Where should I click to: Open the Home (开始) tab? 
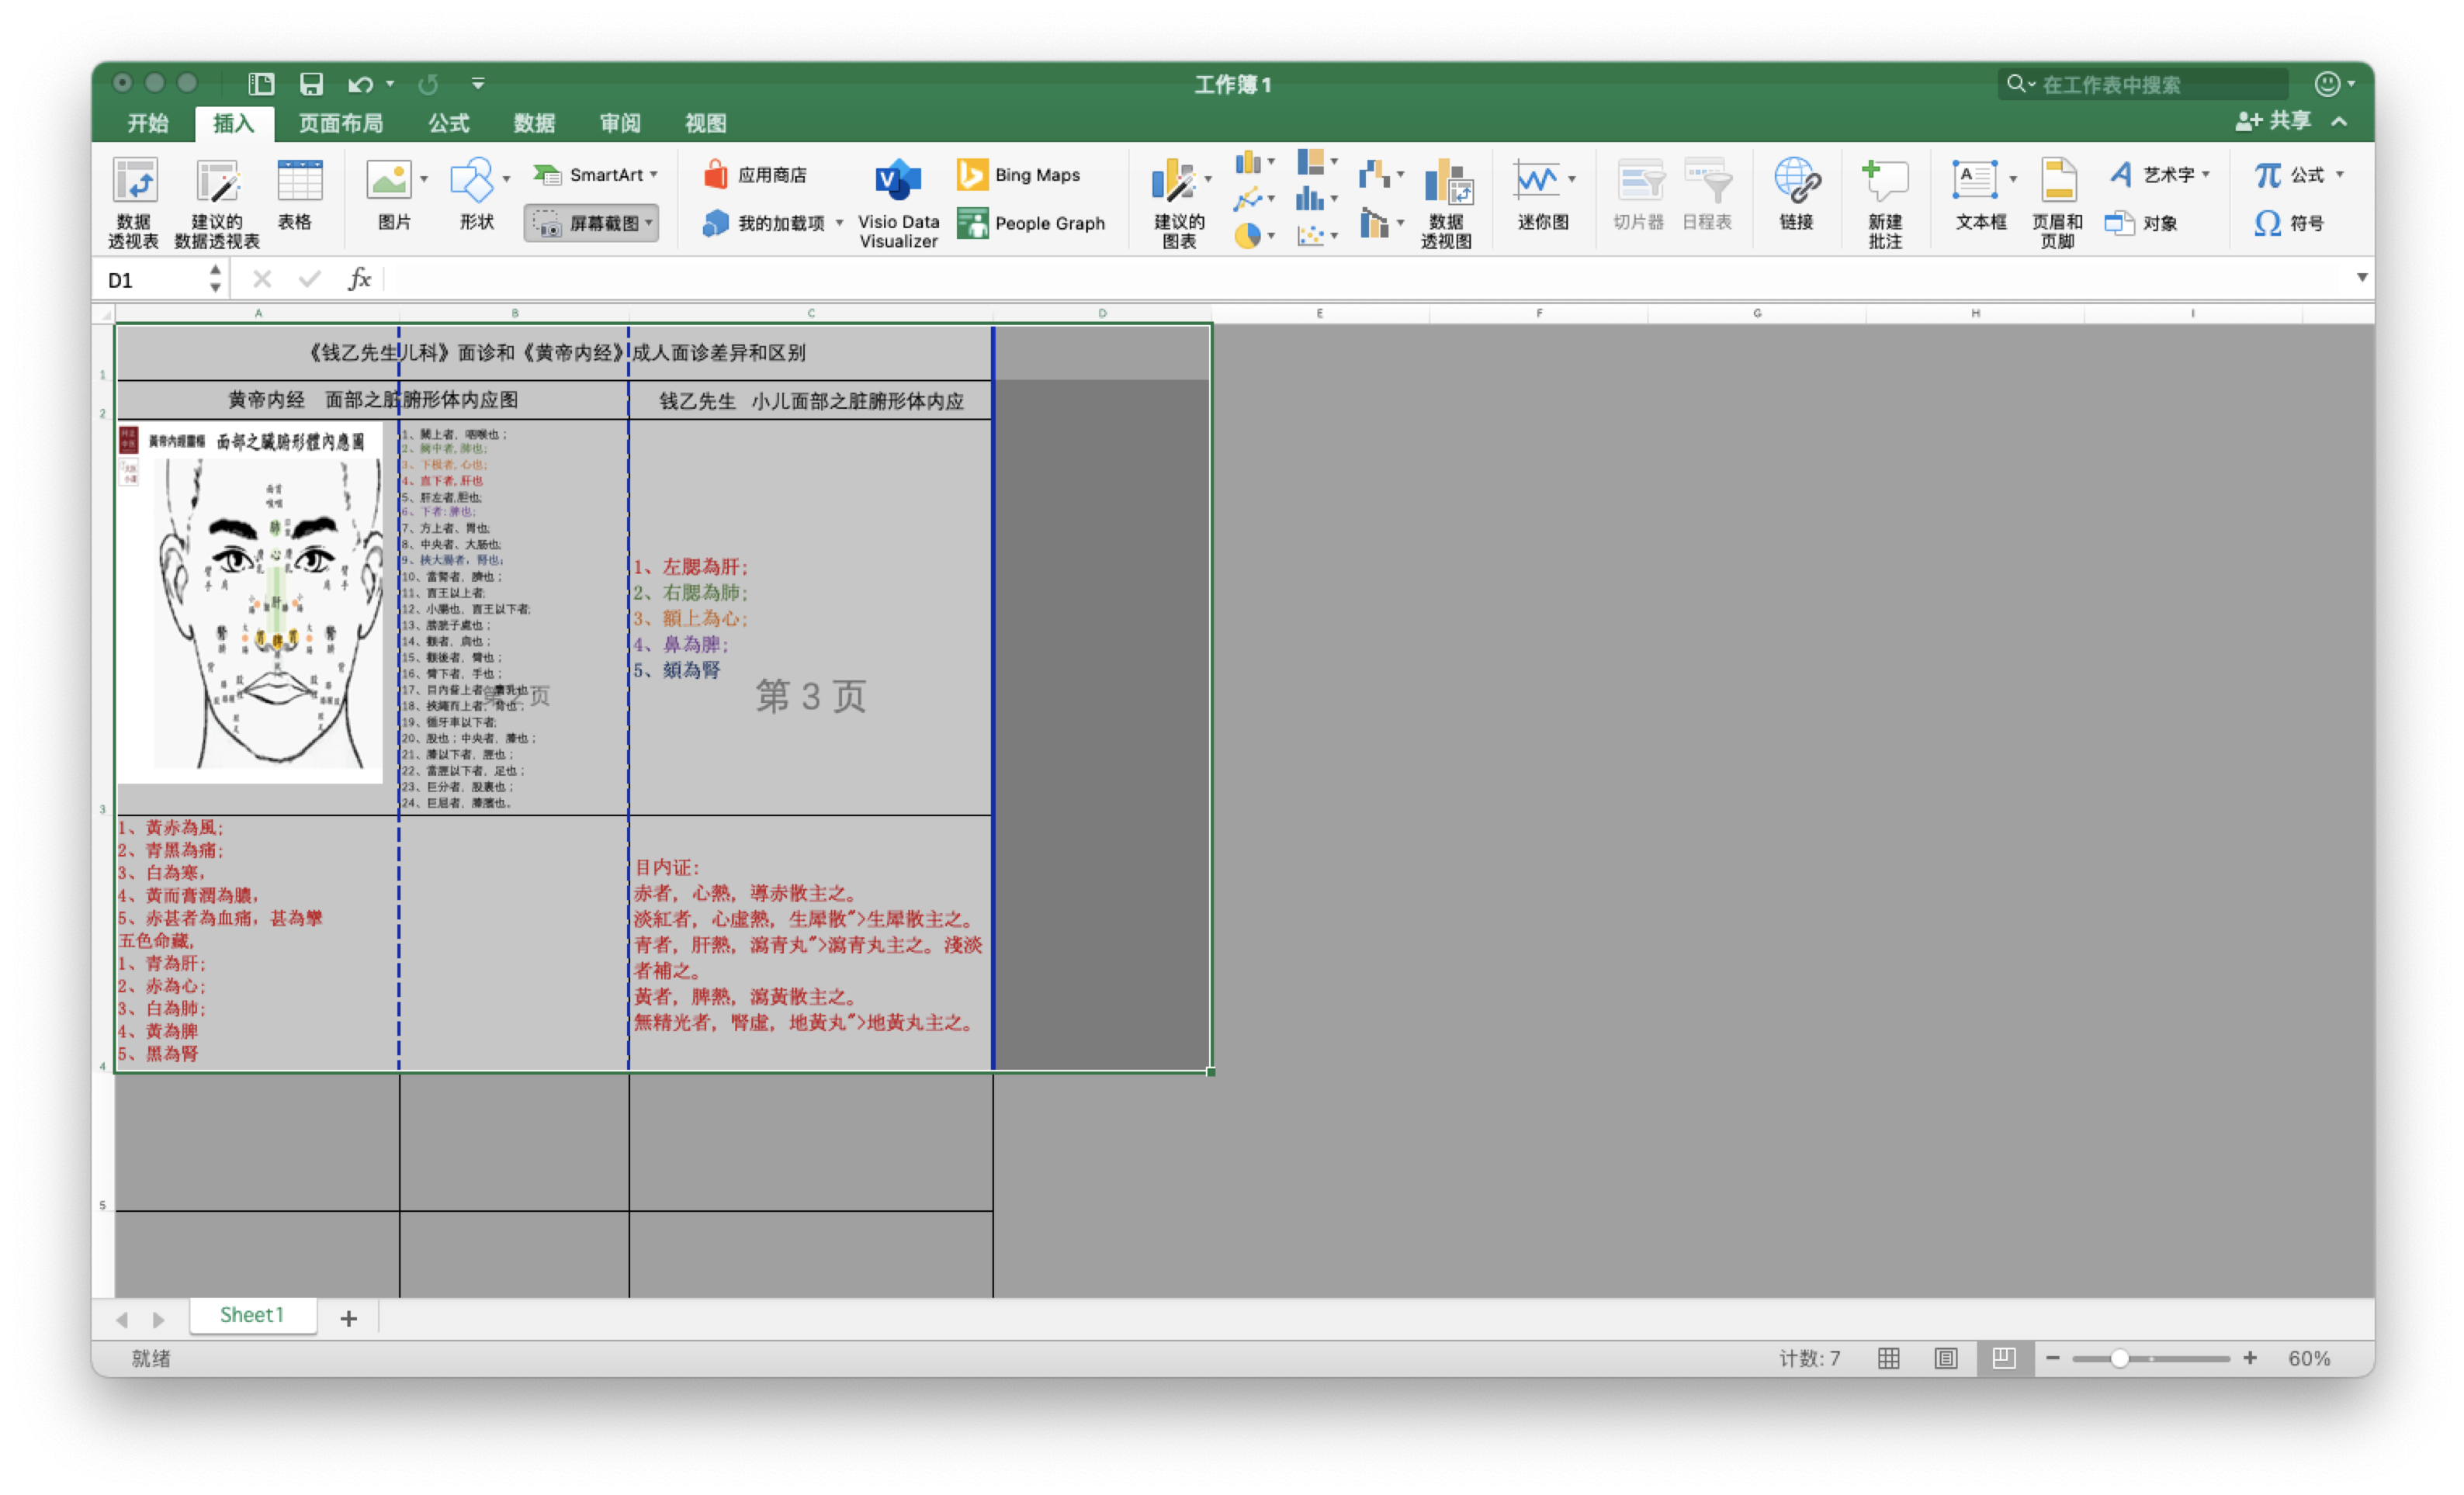(x=148, y=123)
